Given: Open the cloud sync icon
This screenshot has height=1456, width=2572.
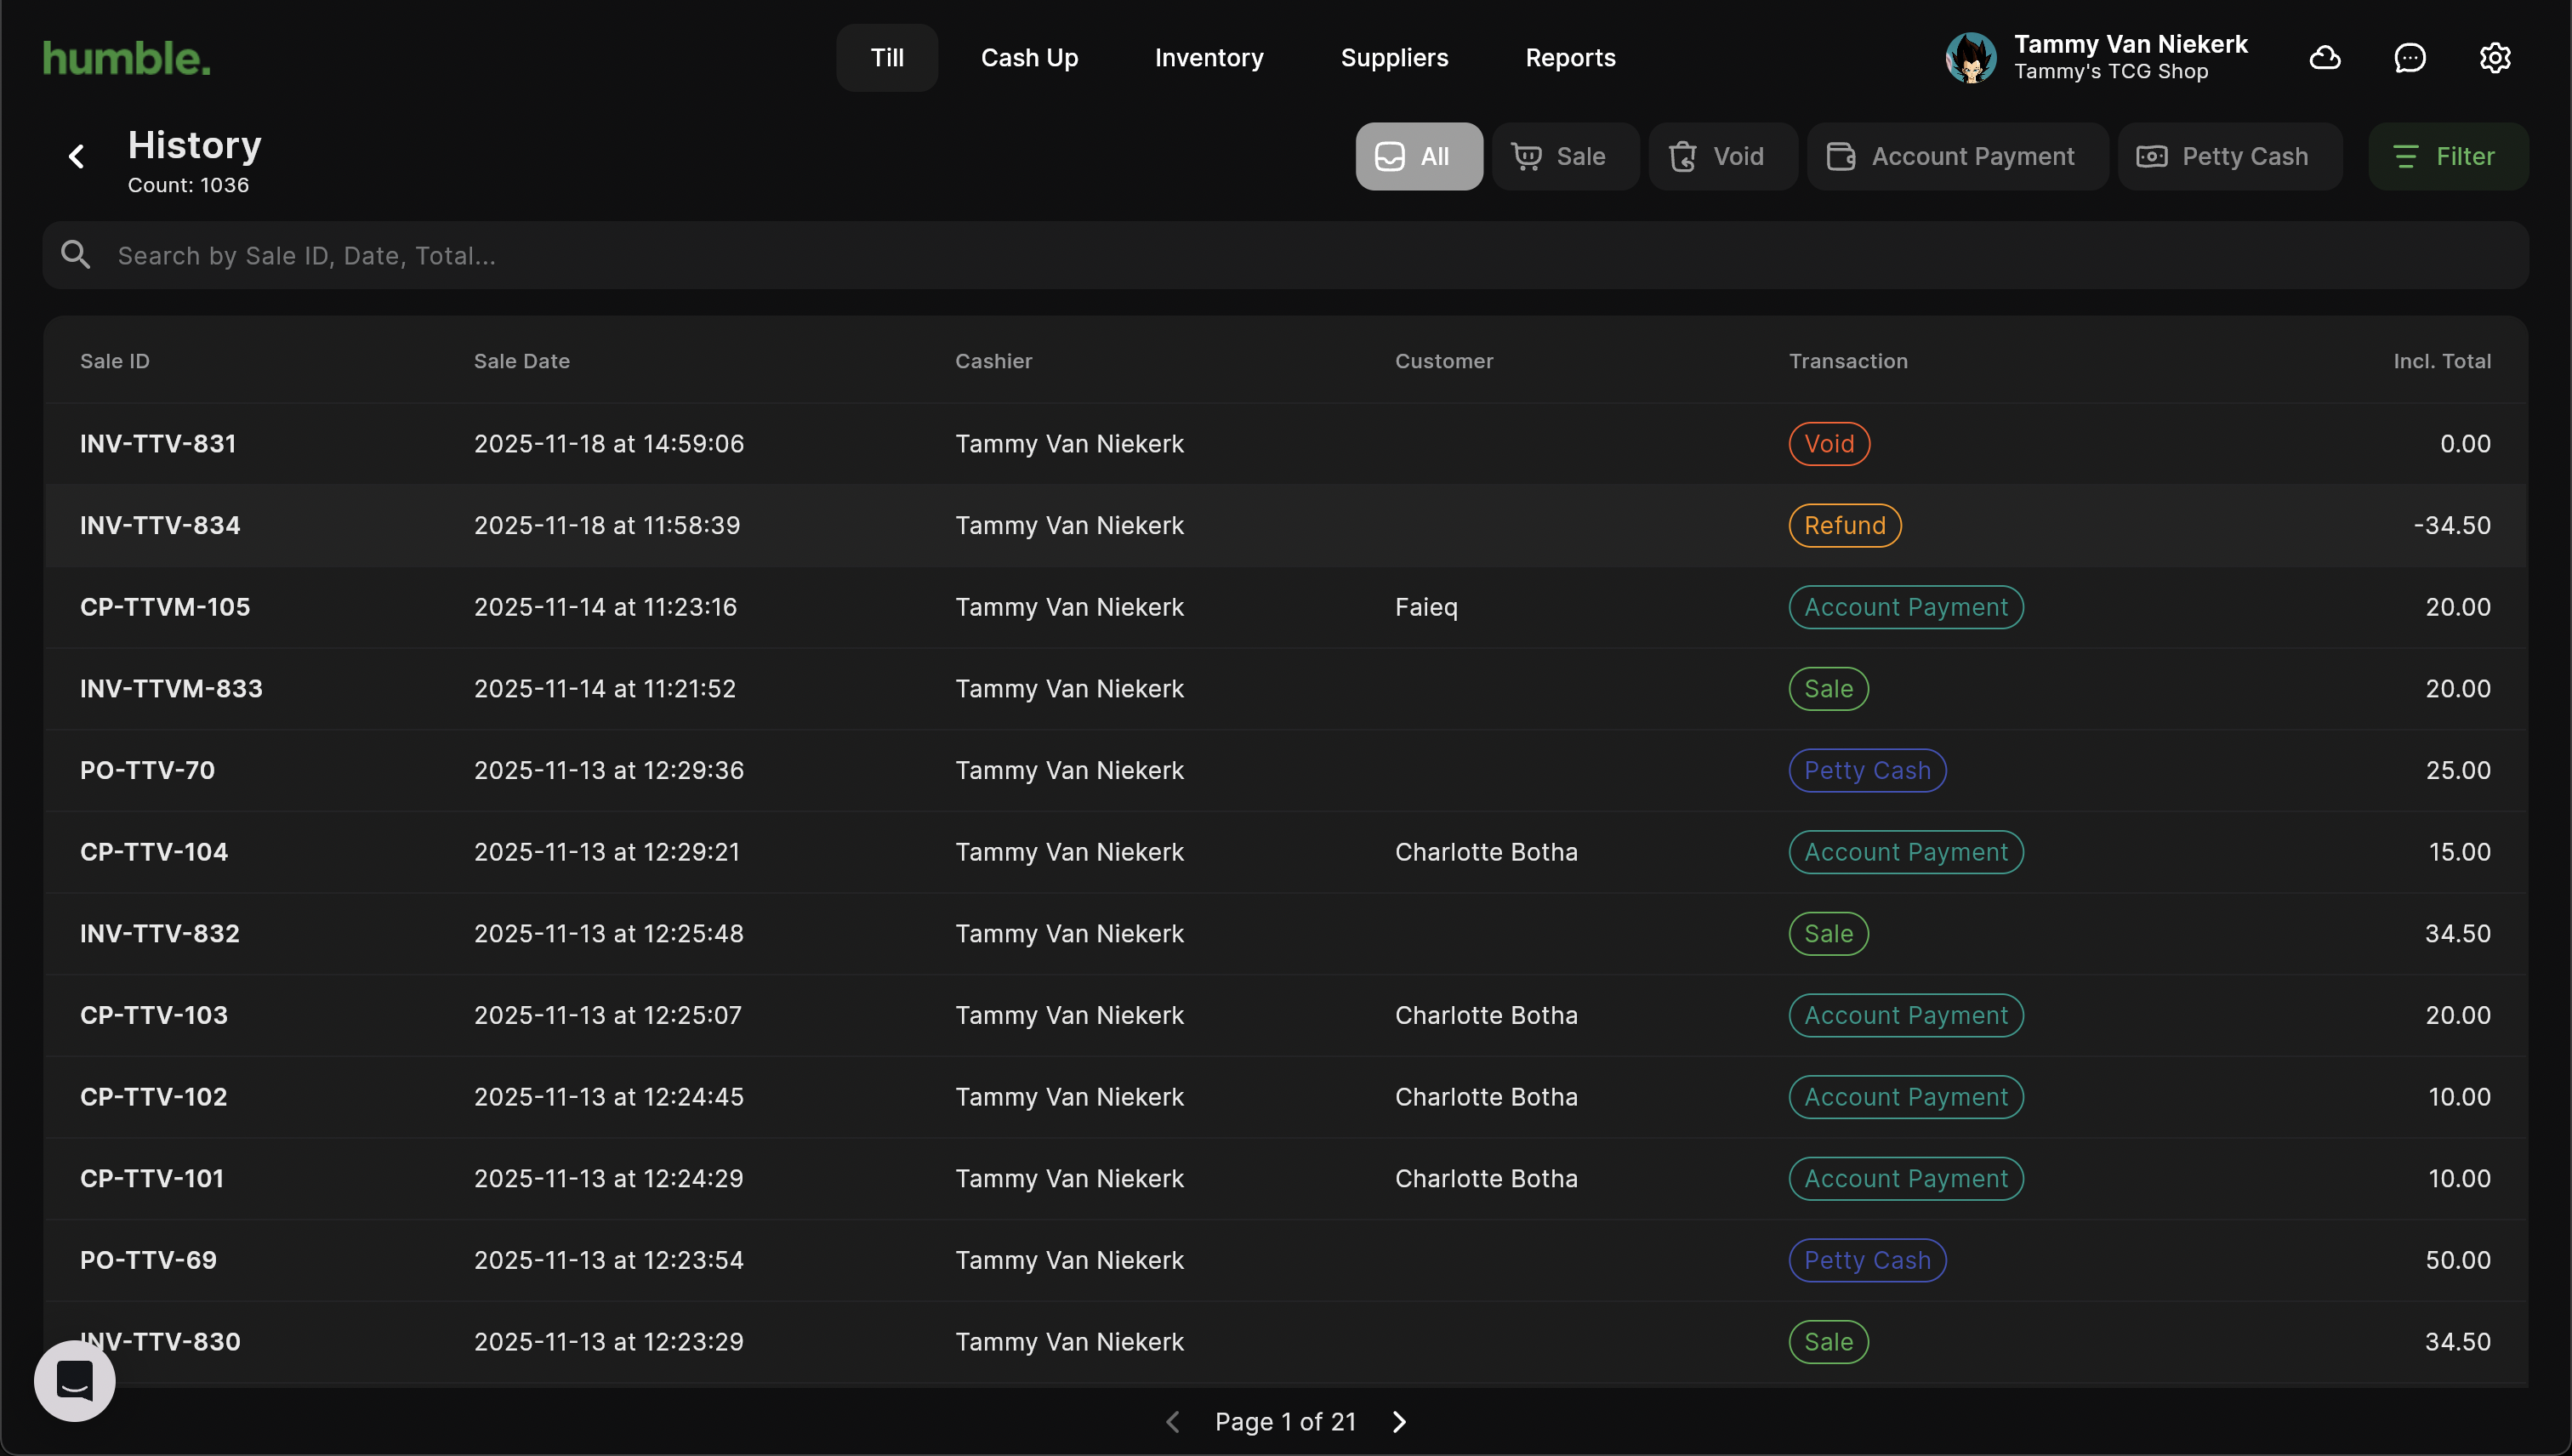Looking at the screenshot, I should [2325, 58].
